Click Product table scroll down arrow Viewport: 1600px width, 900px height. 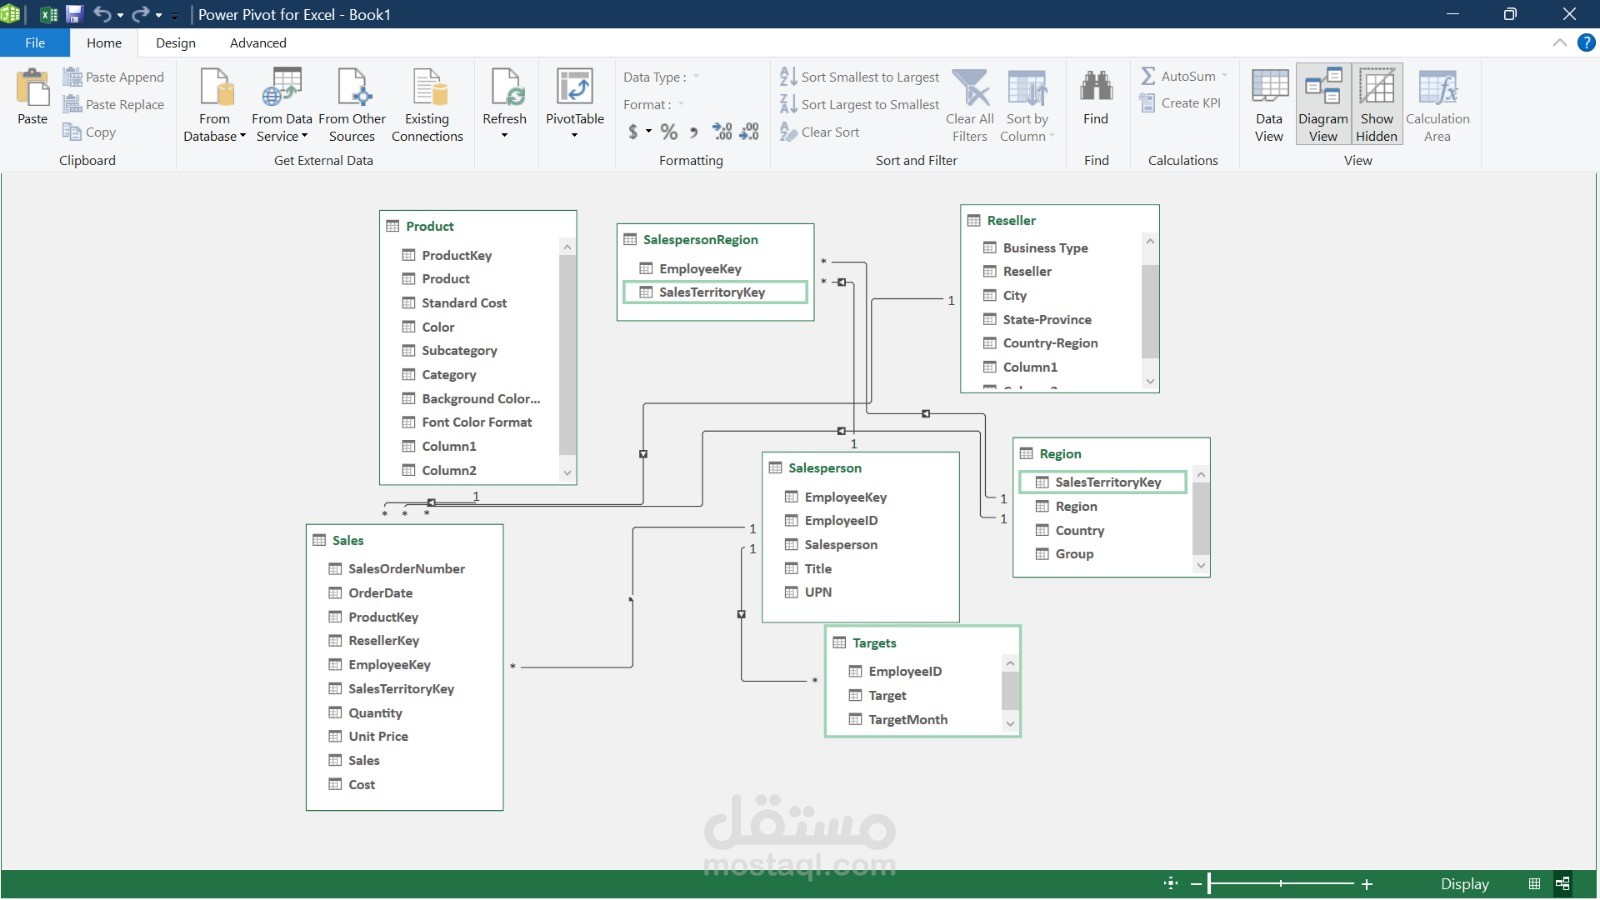click(567, 473)
